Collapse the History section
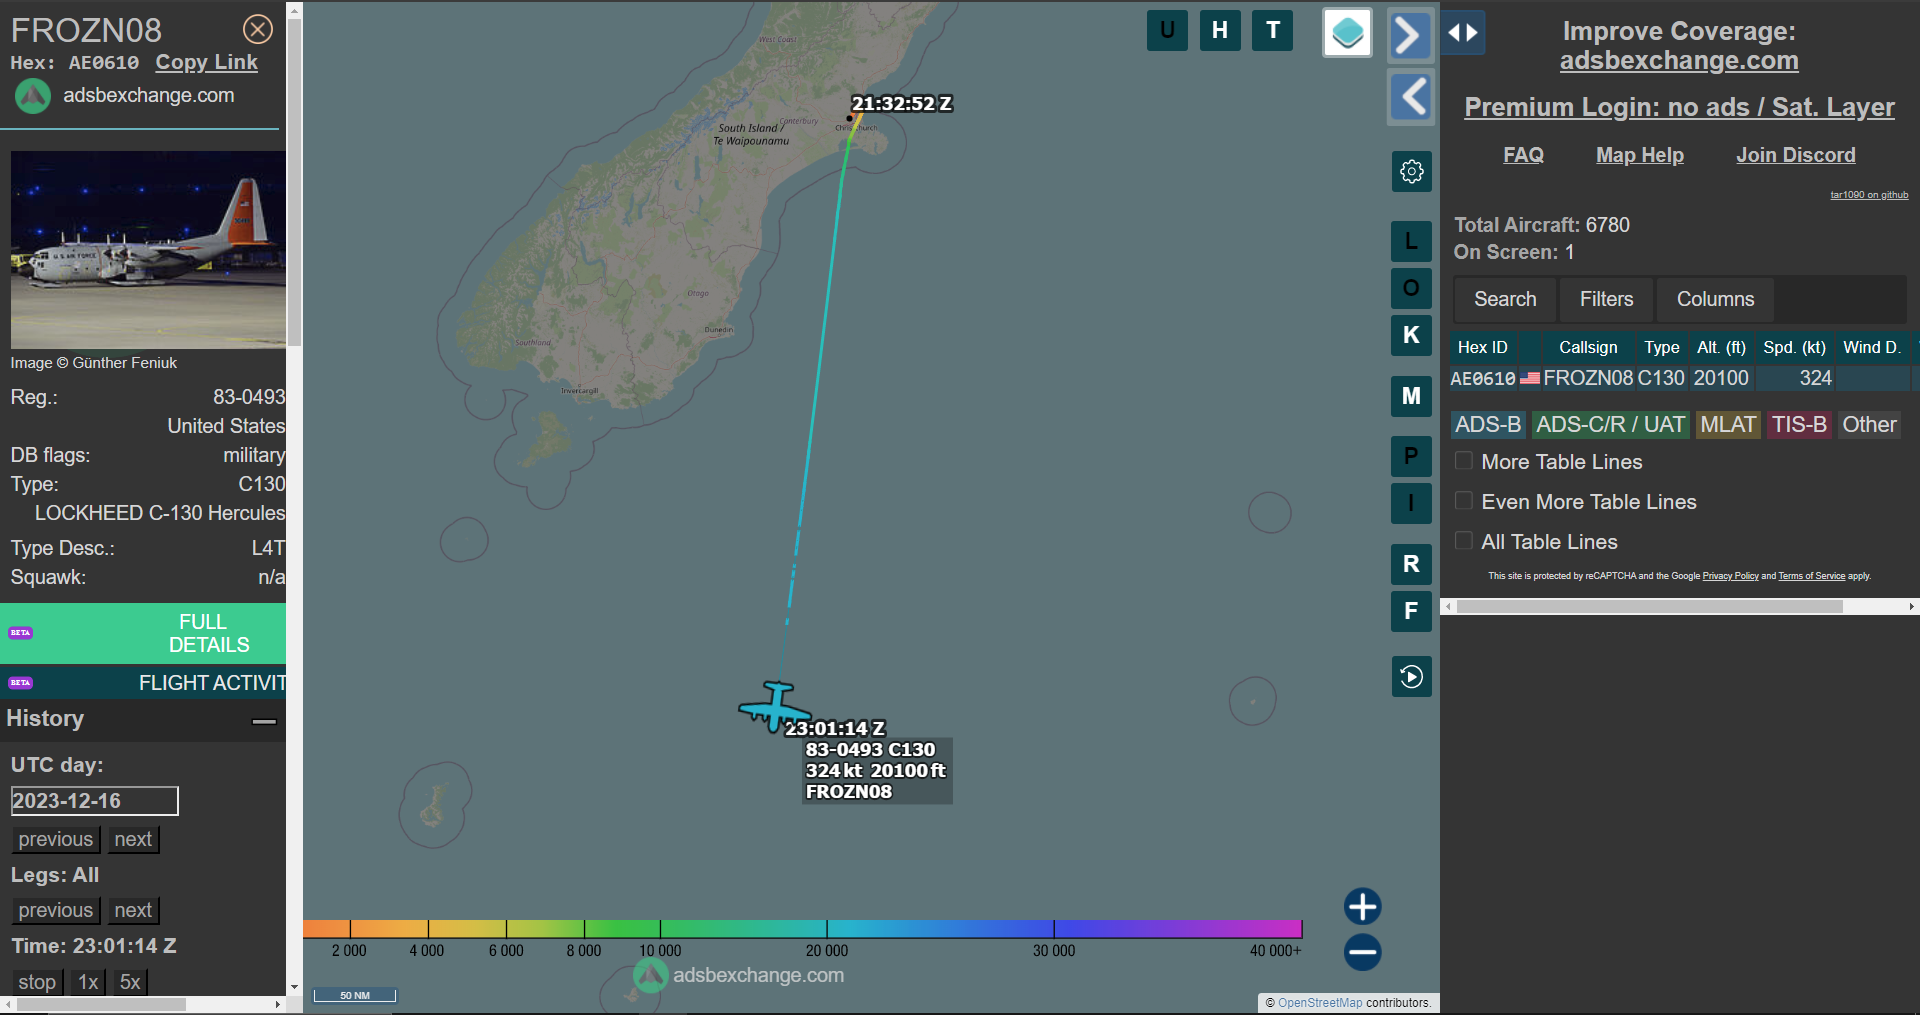The image size is (1920, 1015). [264, 721]
